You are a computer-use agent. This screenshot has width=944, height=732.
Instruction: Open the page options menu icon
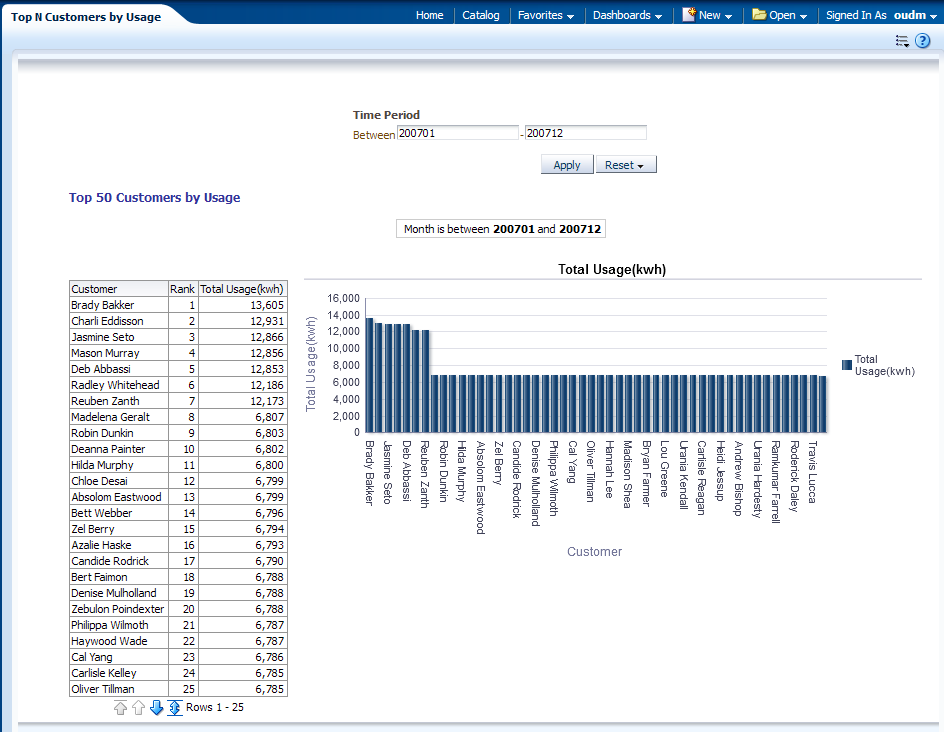(902, 41)
